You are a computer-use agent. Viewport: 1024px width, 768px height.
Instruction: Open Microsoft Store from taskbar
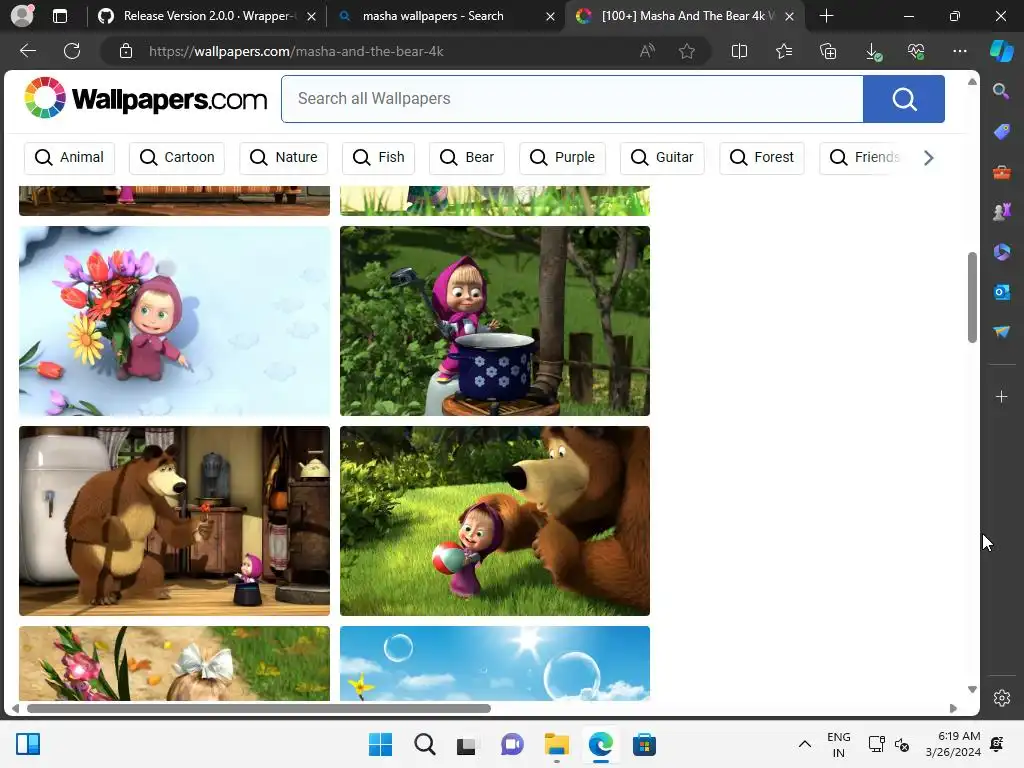[644, 744]
